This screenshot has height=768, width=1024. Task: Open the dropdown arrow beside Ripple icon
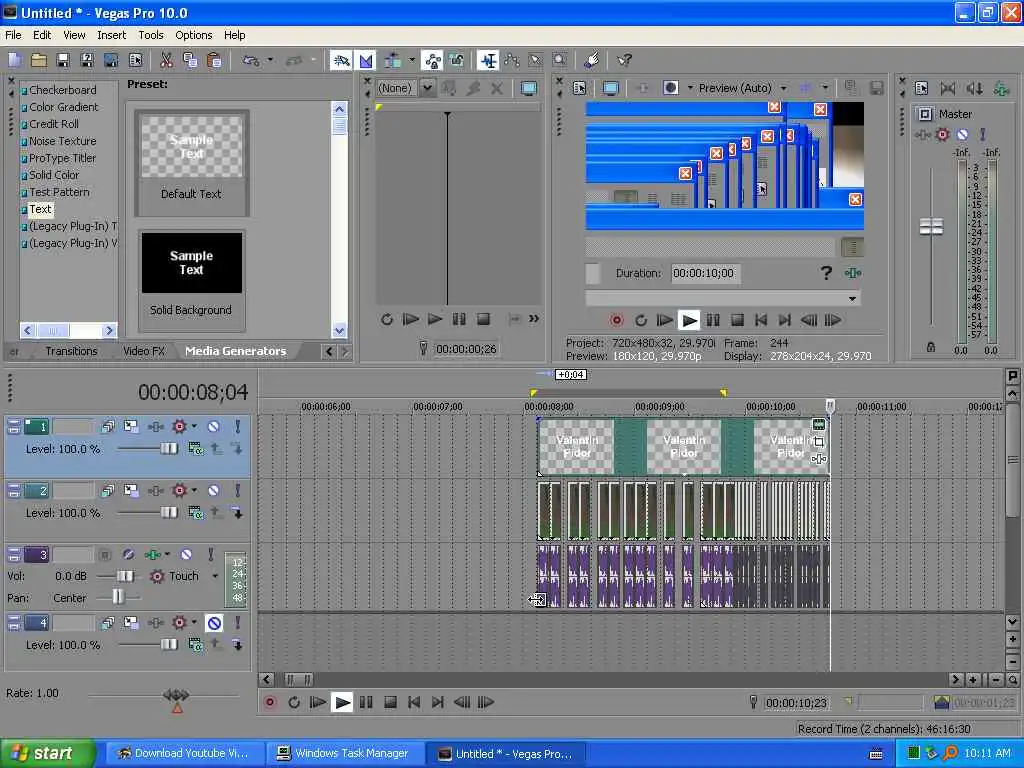click(x=412, y=61)
